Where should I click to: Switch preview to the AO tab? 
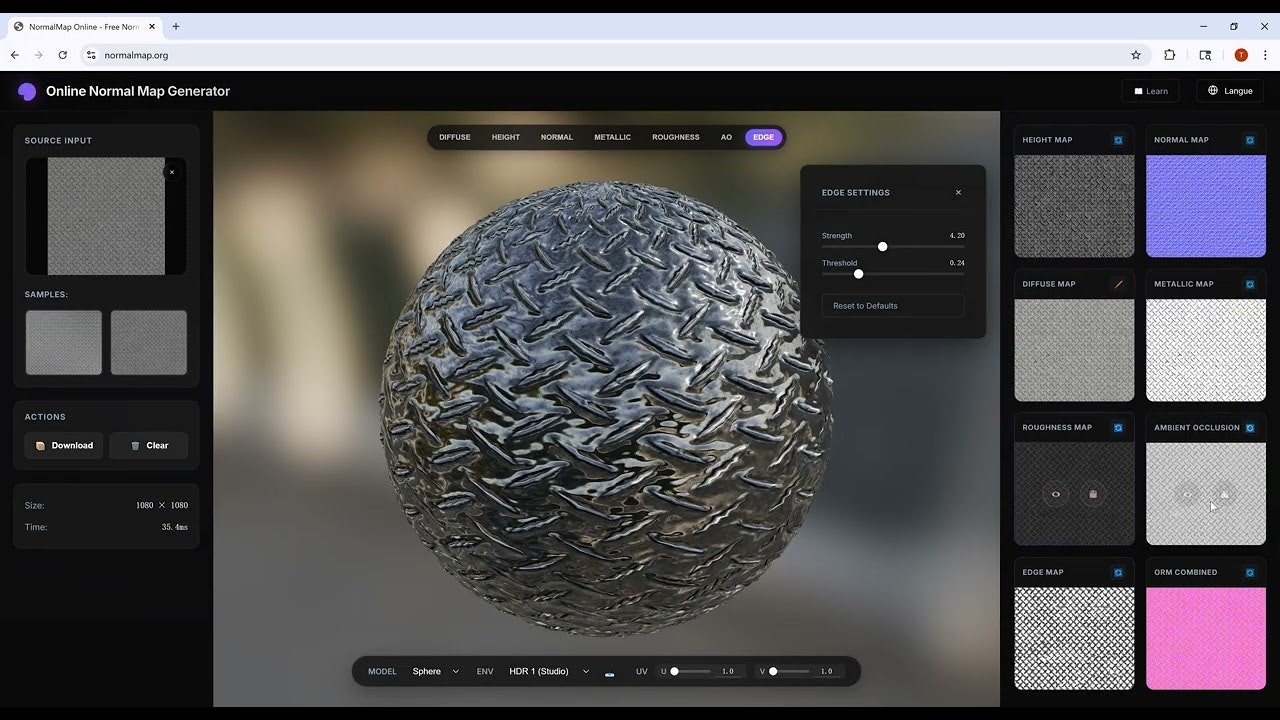[726, 137]
